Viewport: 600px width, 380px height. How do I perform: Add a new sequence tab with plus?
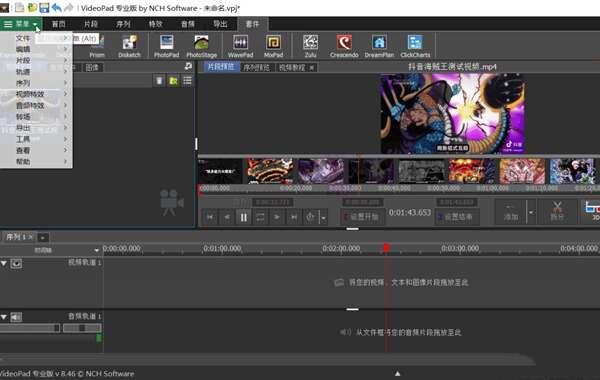42,238
